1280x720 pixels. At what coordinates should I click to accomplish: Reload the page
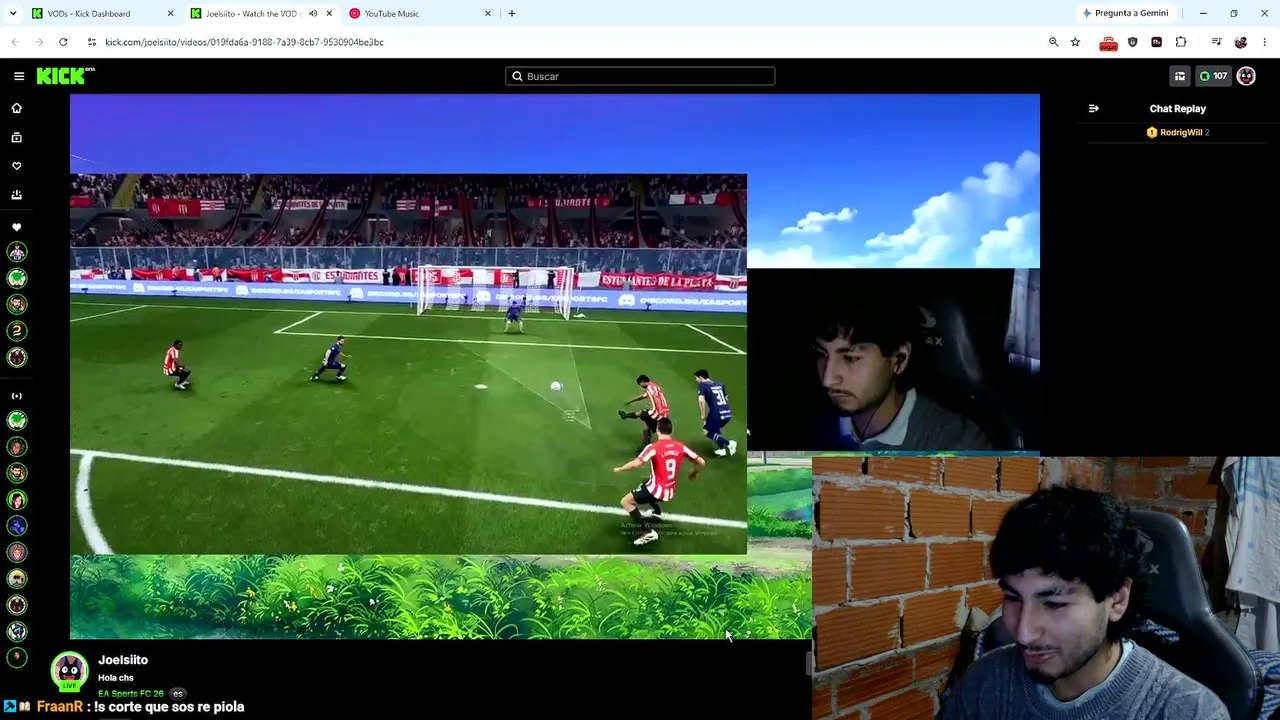63,42
